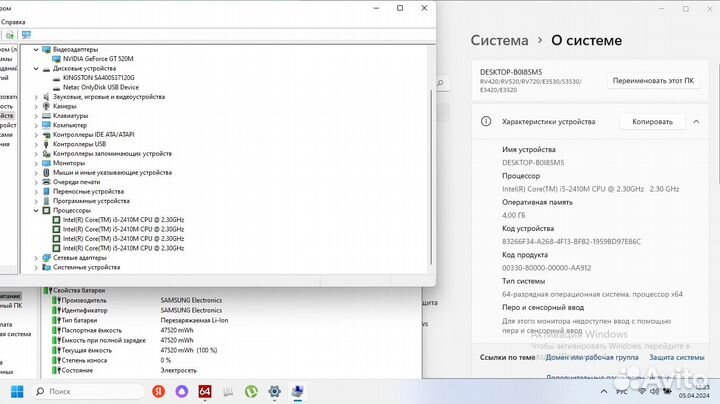Image resolution: width=720 pixels, height=404 pixels.
Task: Click Электросеть battery state value
Action: (179, 370)
